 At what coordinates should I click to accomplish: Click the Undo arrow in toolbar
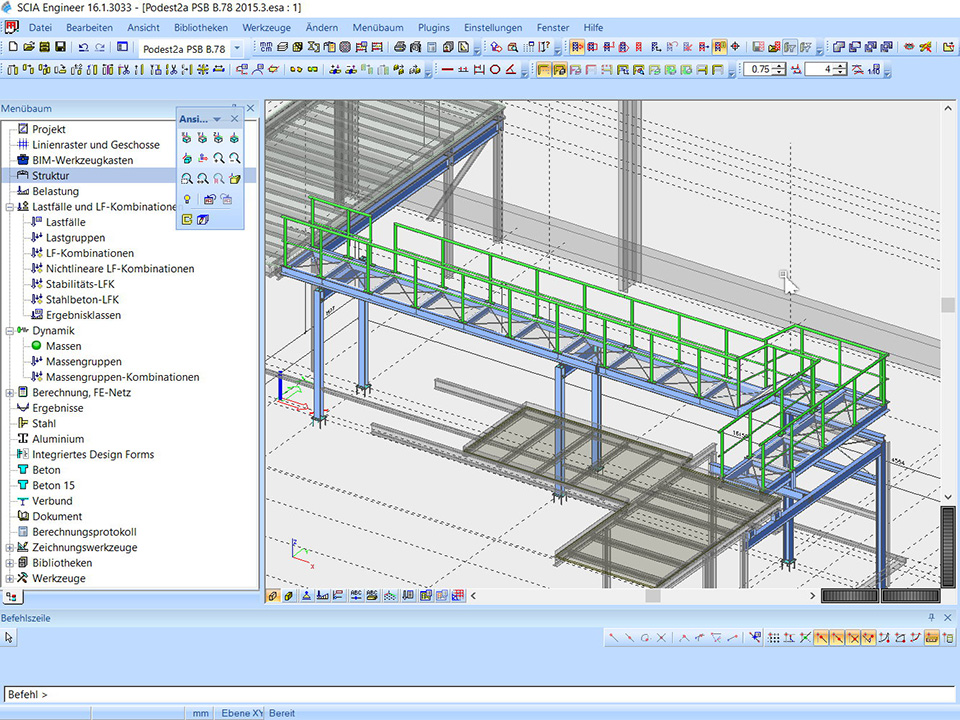pyautogui.click(x=84, y=47)
